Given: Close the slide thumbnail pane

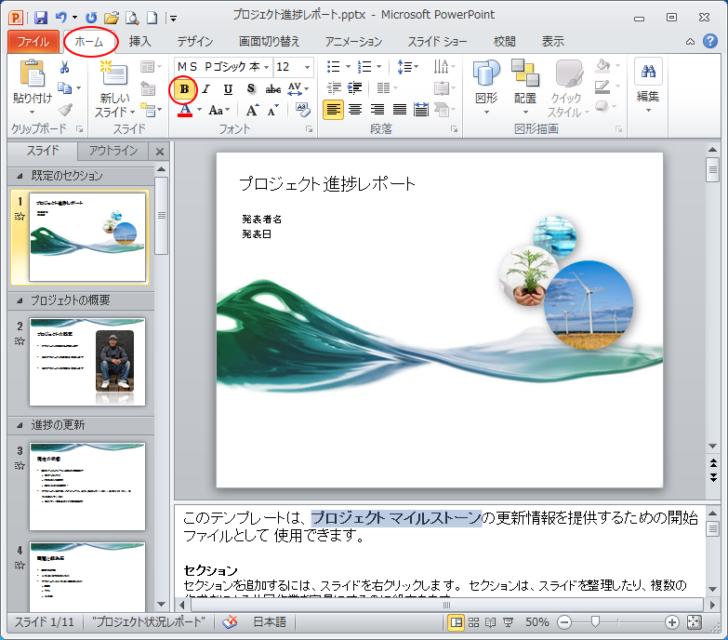Looking at the screenshot, I should [x=160, y=151].
